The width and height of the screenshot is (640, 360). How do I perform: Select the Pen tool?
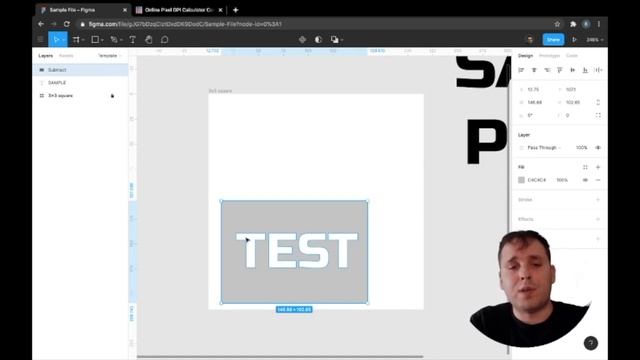(114, 40)
